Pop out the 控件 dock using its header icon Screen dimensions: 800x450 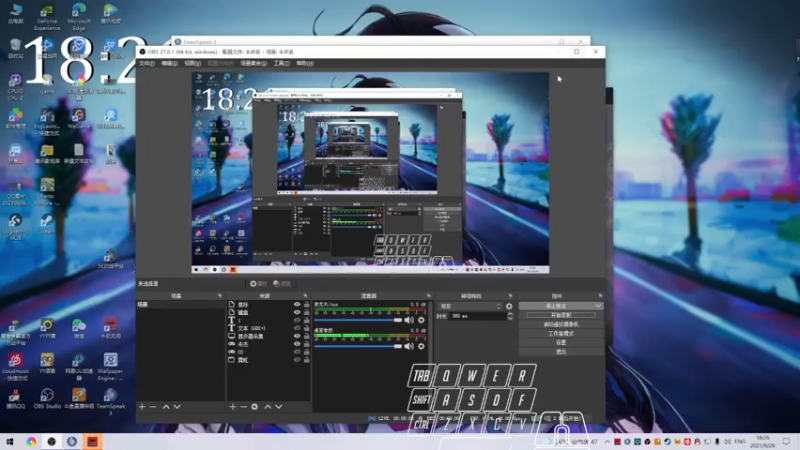click(600, 296)
